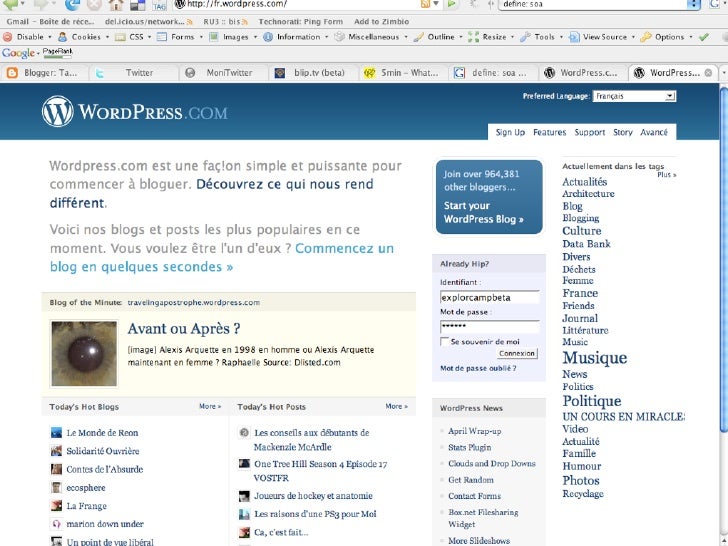Click the Information toolbar icon
This screenshot has height=546, width=728.
pos(268,37)
